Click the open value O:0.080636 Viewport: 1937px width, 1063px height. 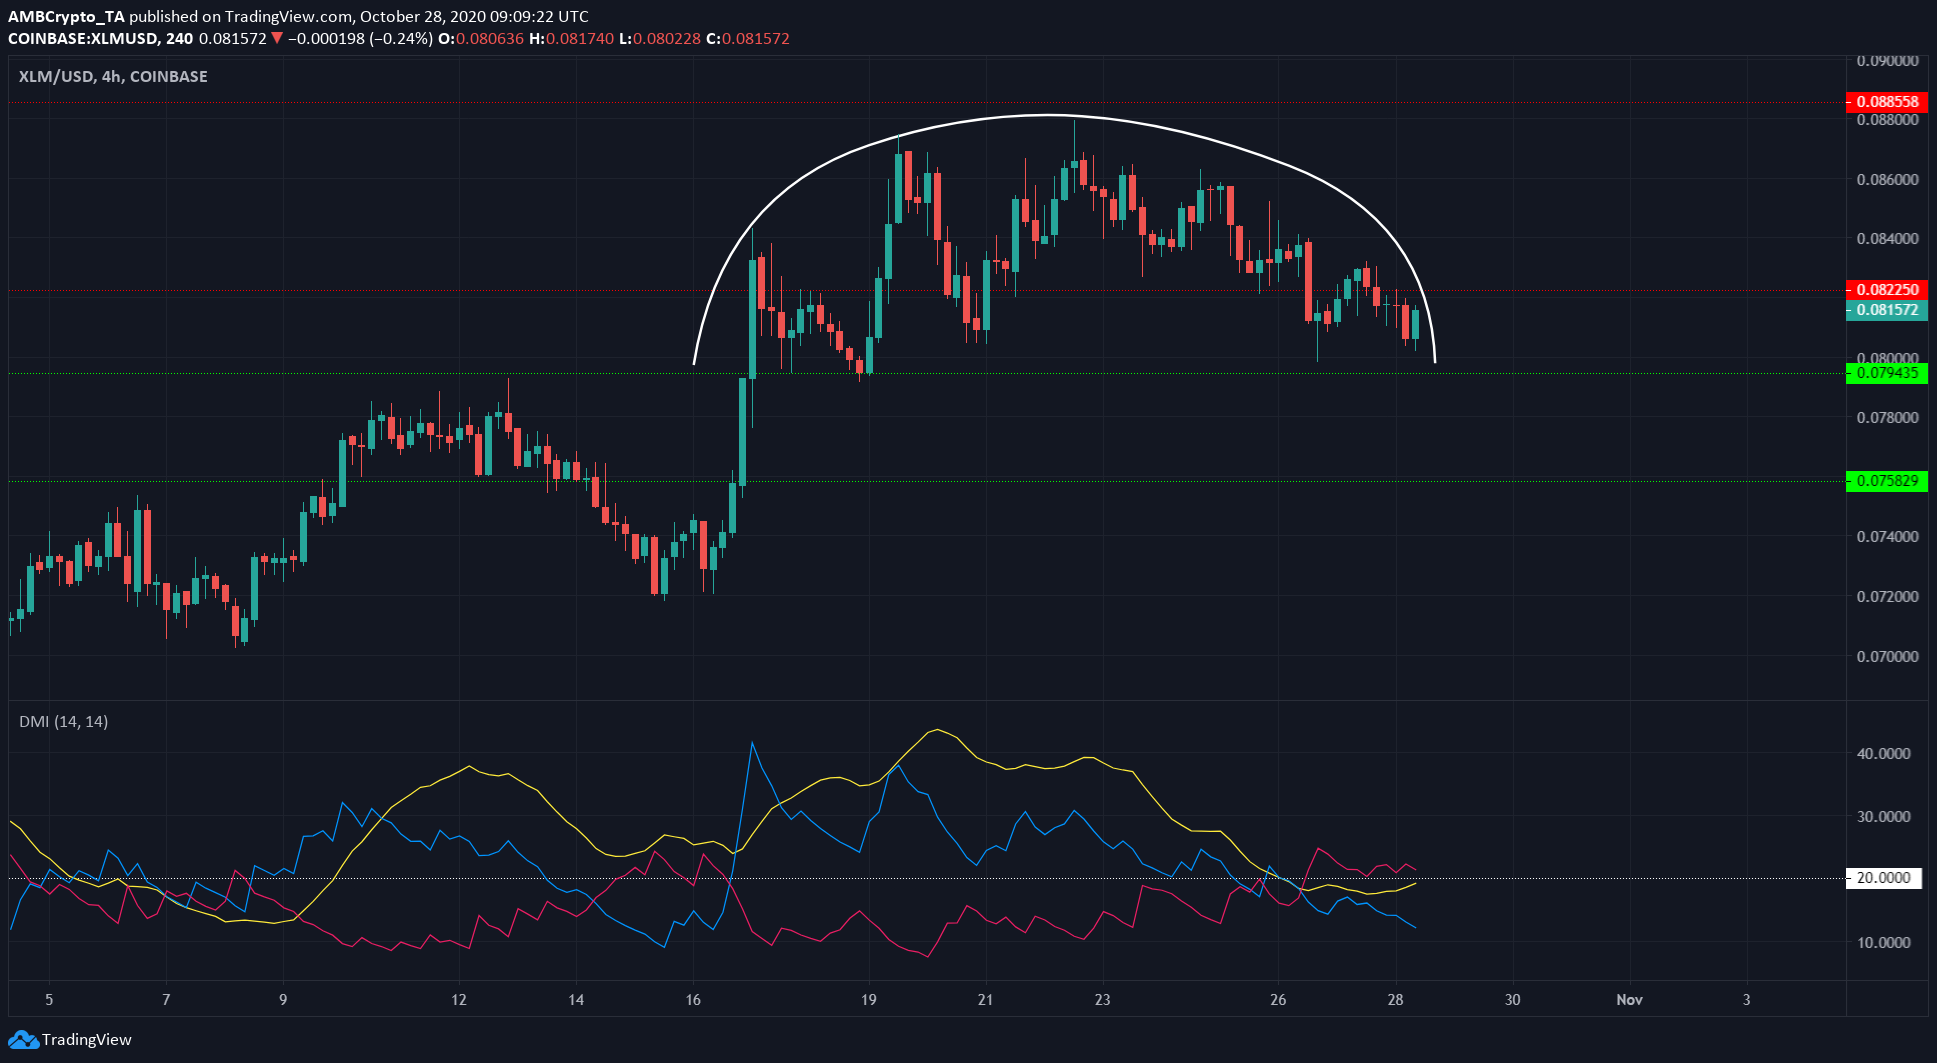(x=482, y=39)
